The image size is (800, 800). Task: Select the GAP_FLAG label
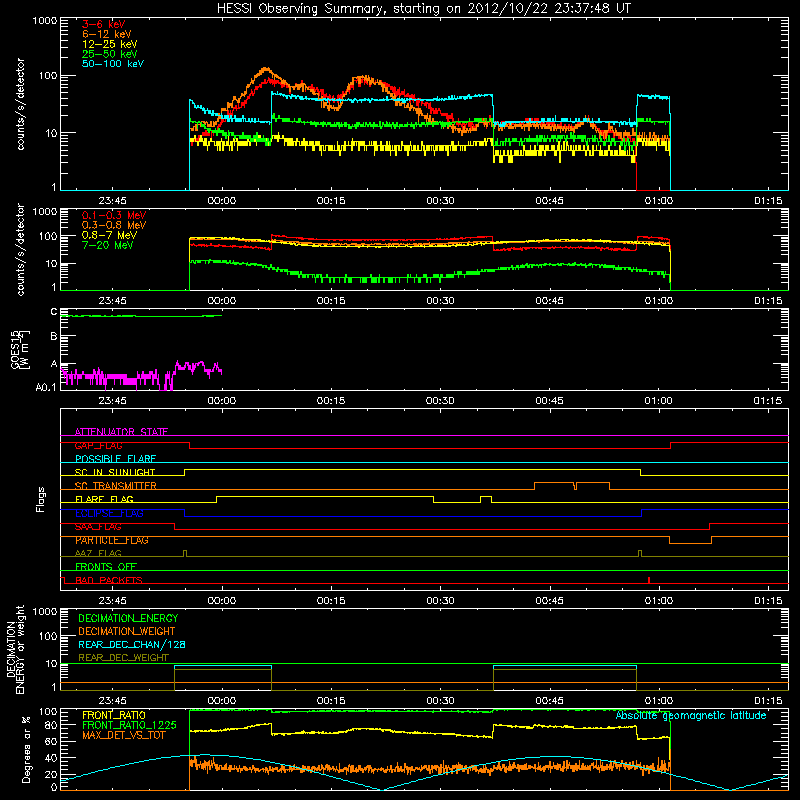[98, 445]
